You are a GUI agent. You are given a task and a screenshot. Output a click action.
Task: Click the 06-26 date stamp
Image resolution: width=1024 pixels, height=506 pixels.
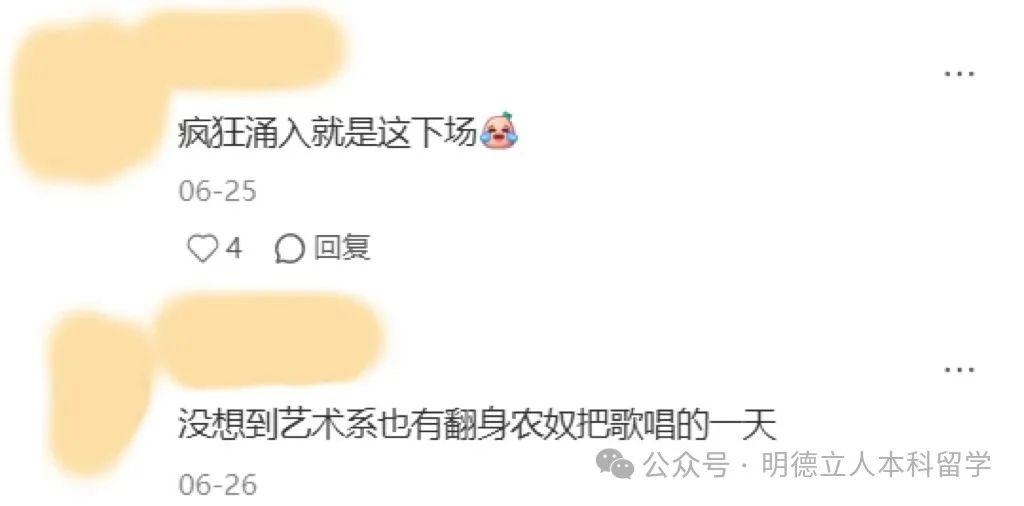coord(217,484)
